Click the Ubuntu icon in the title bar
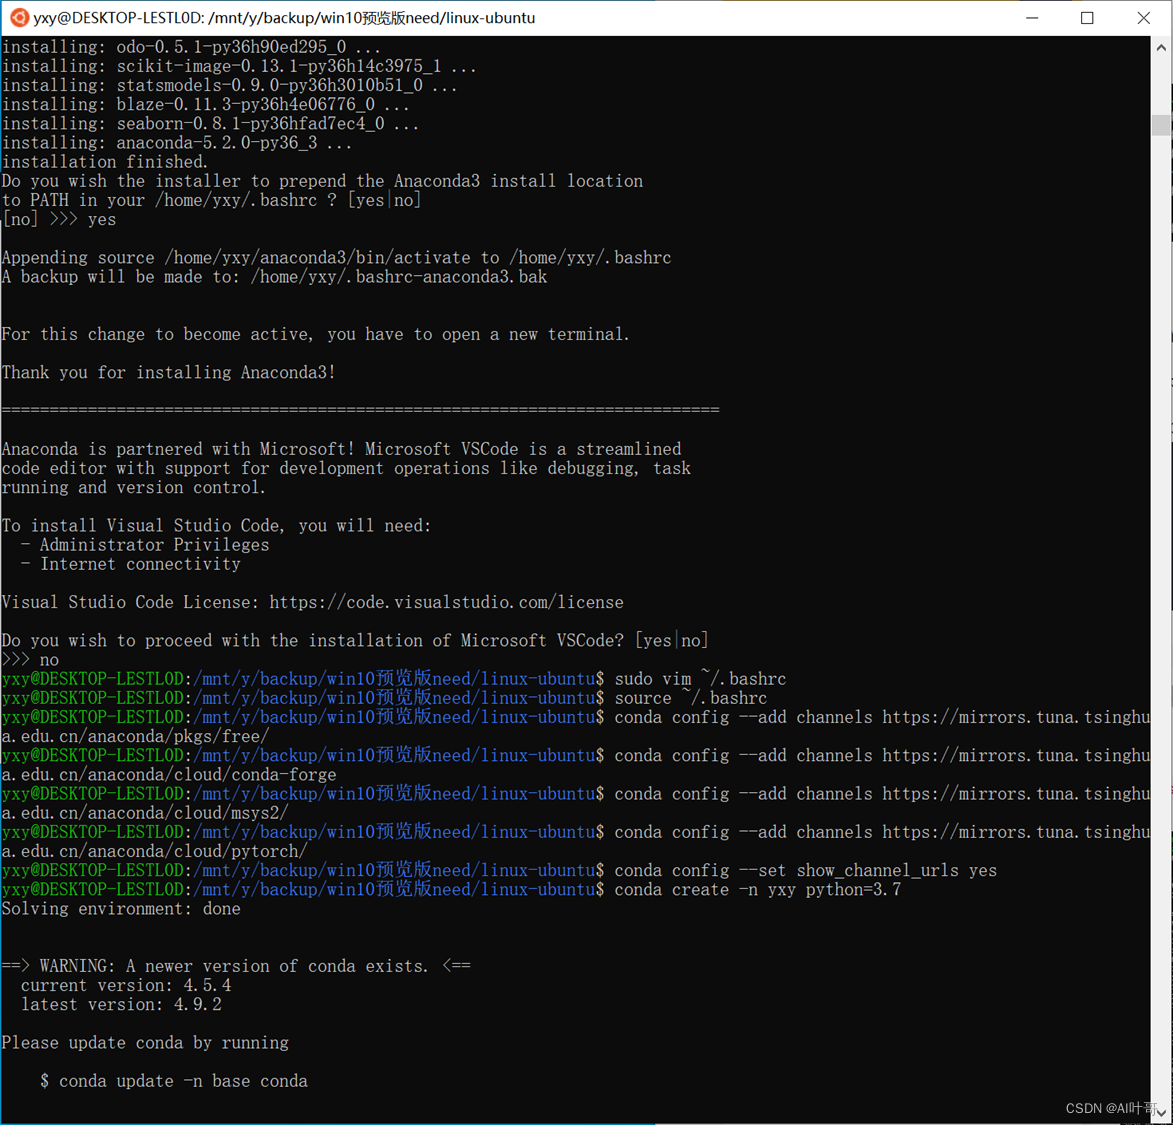The width and height of the screenshot is (1173, 1125). [18, 18]
